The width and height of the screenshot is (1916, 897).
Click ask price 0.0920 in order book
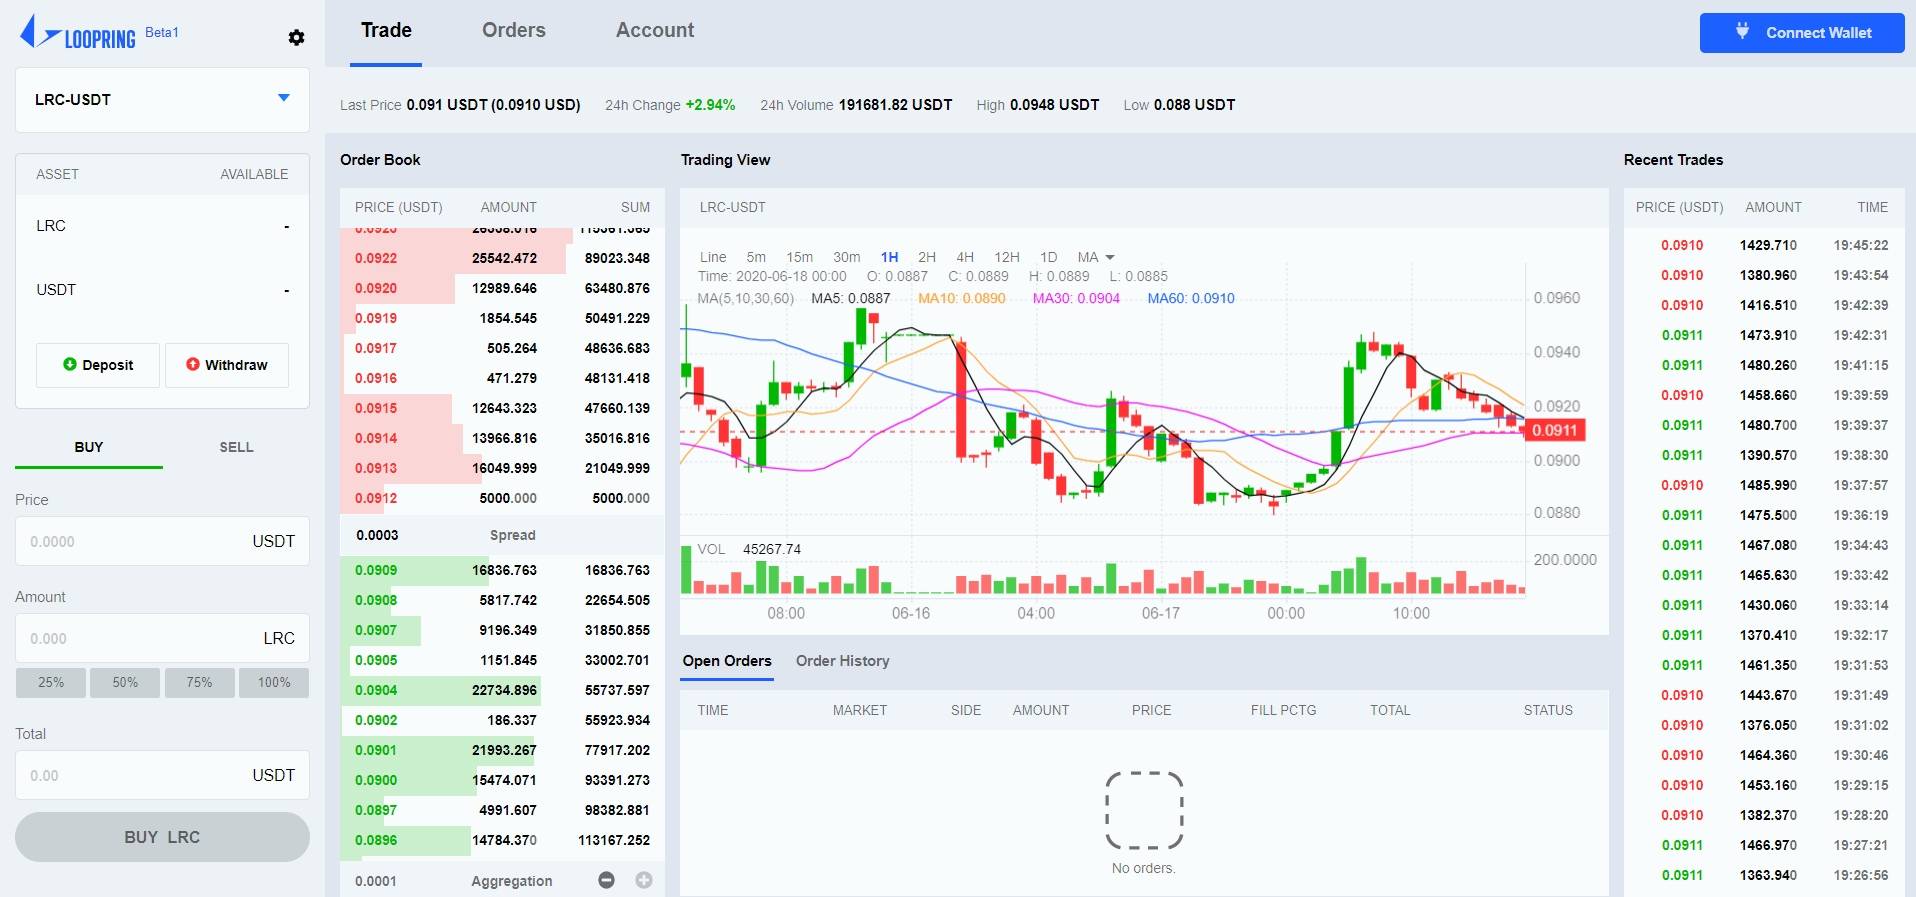pos(376,288)
